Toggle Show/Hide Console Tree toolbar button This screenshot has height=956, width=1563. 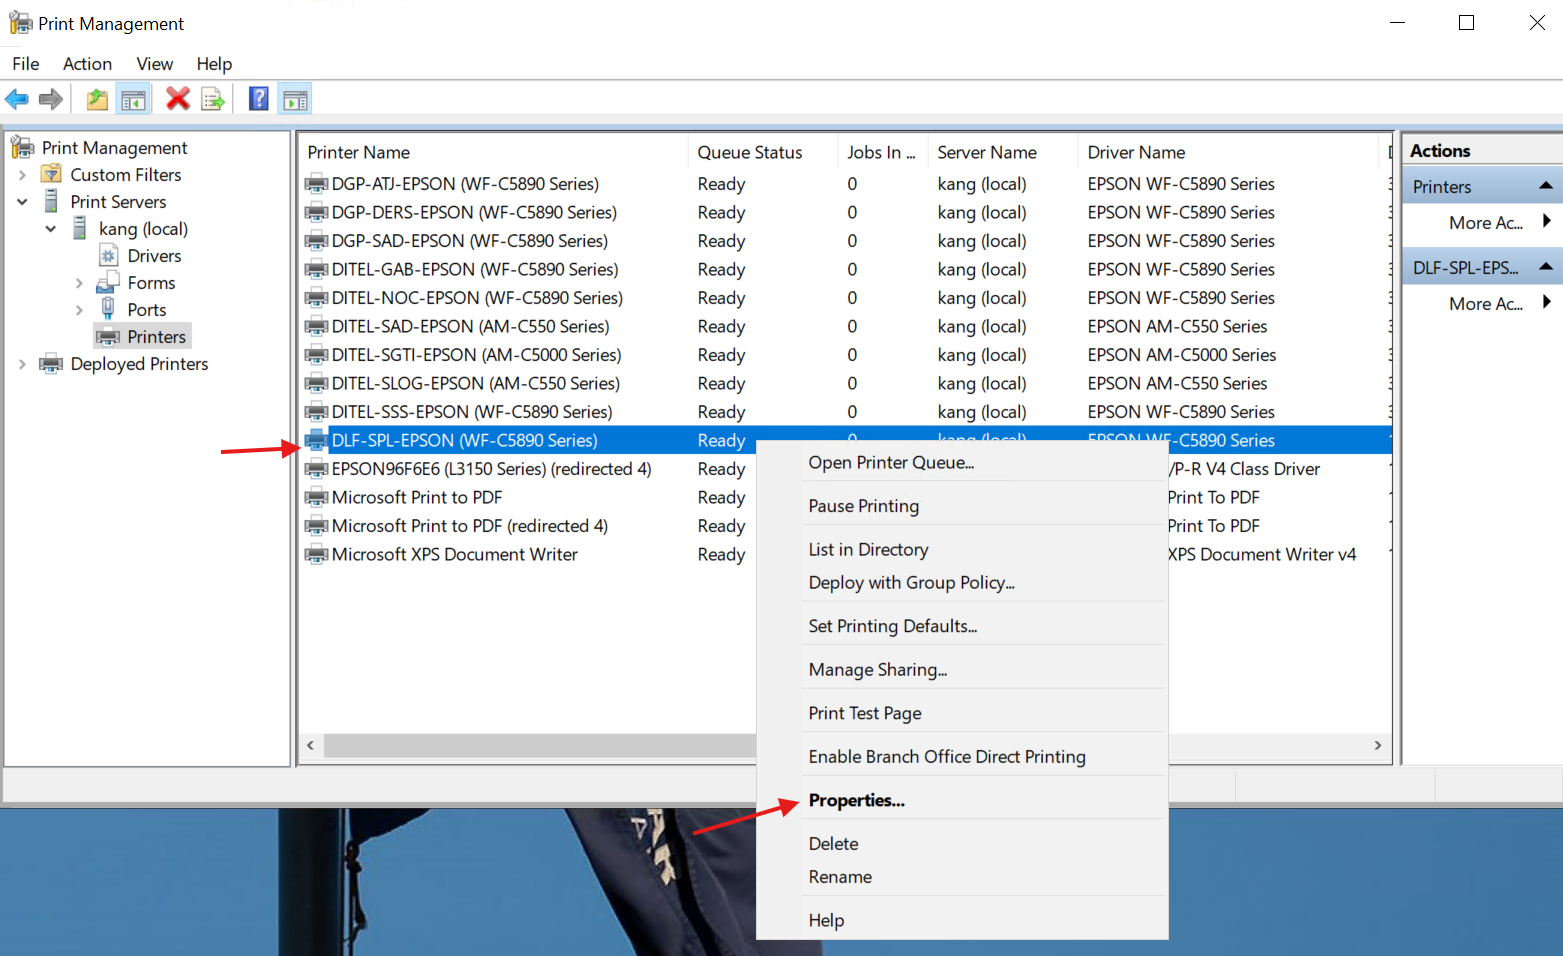click(132, 99)
